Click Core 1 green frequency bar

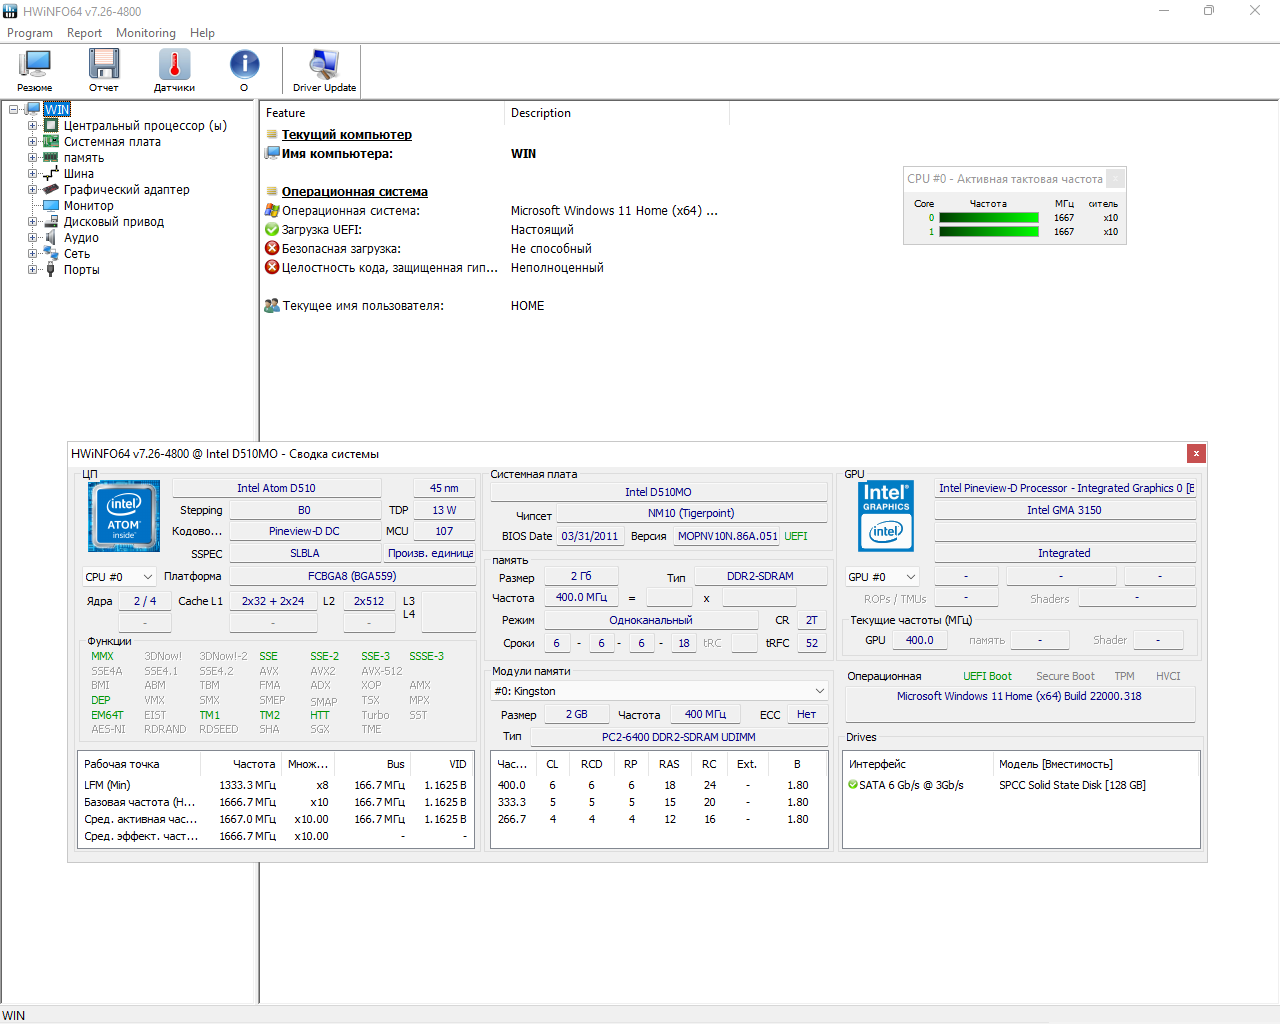989,231
